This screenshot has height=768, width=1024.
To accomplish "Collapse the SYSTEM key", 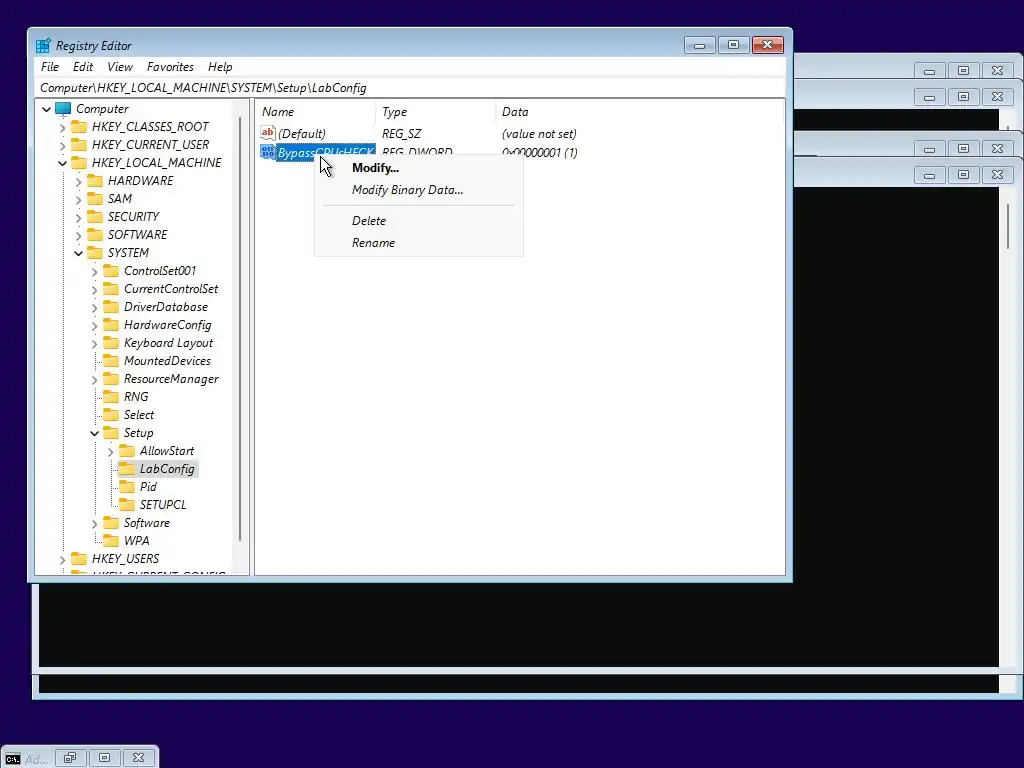I will click(x=78, y=253).
